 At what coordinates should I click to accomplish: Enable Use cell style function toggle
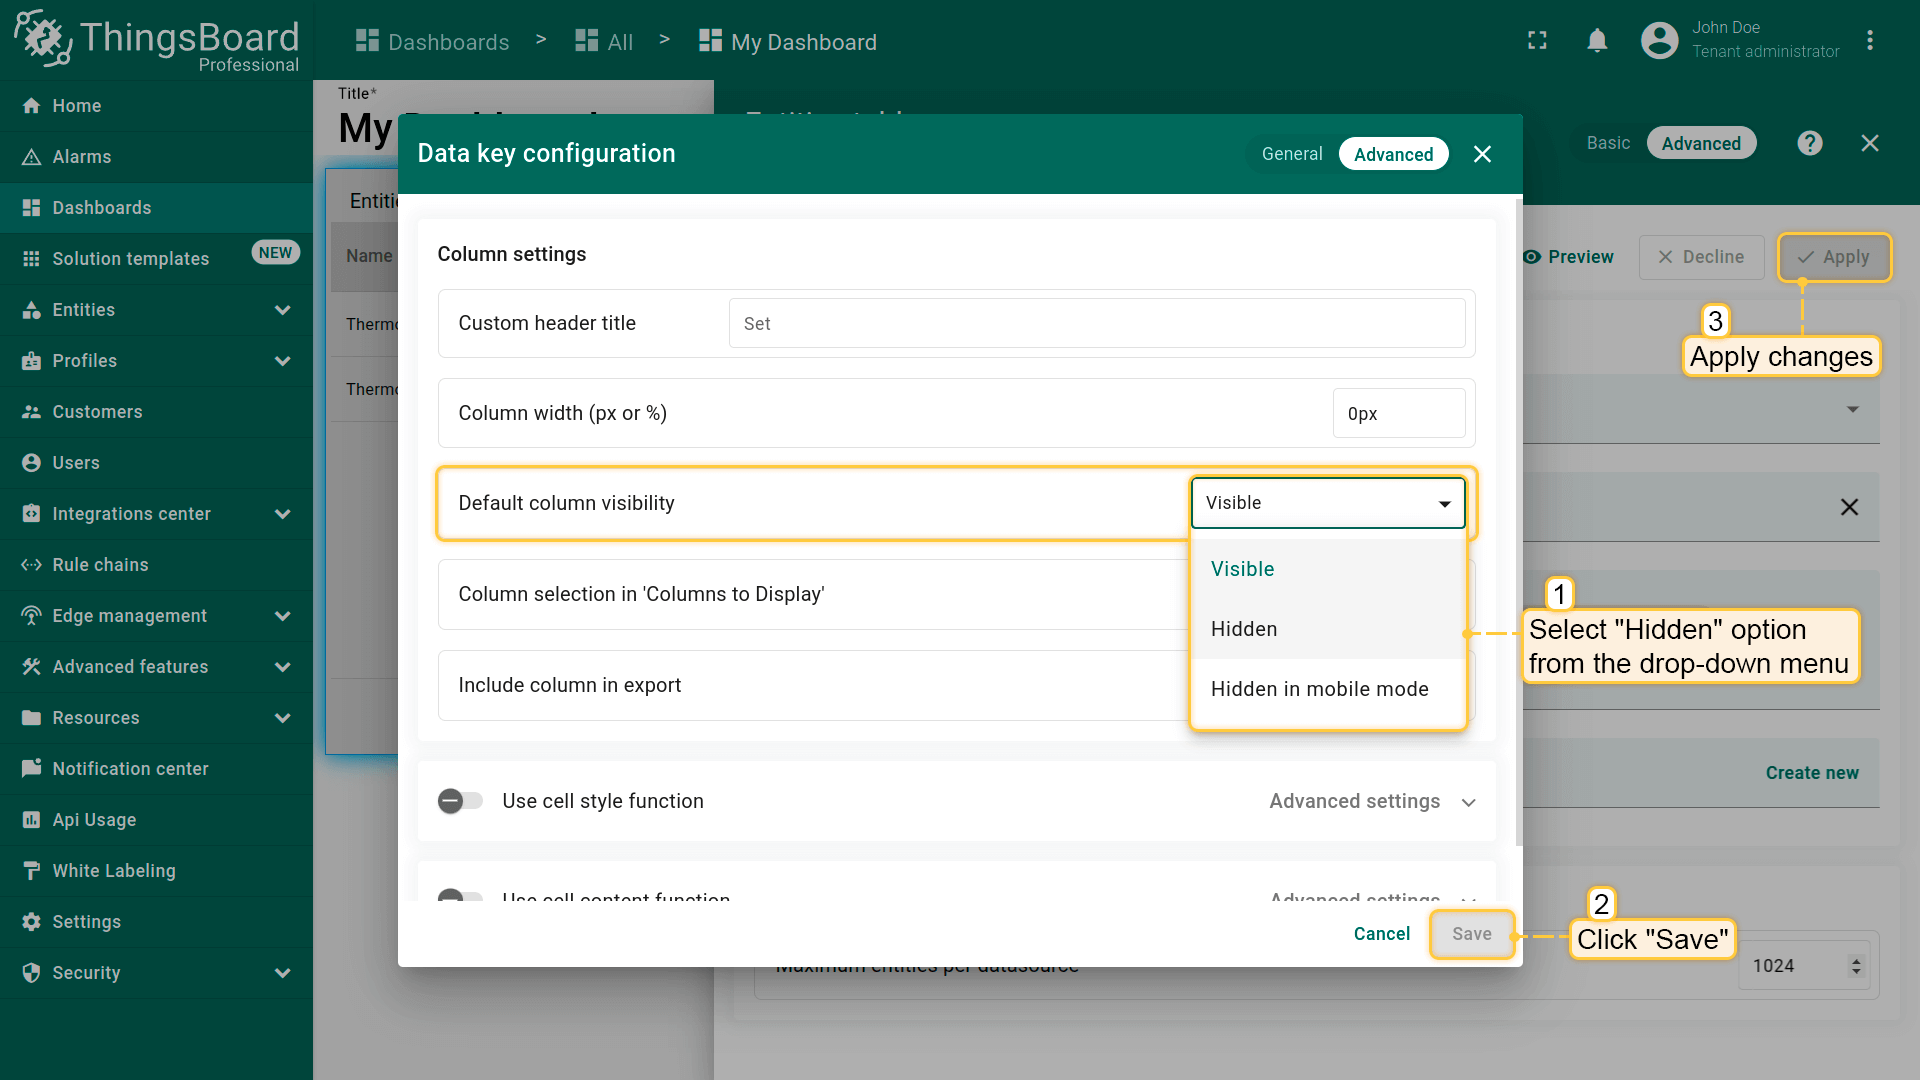tap(460, 801)
